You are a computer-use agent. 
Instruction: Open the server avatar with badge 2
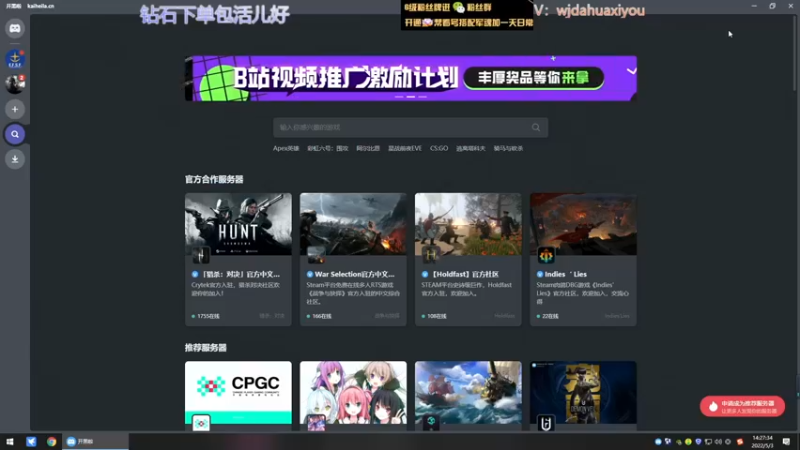[15, 84]
